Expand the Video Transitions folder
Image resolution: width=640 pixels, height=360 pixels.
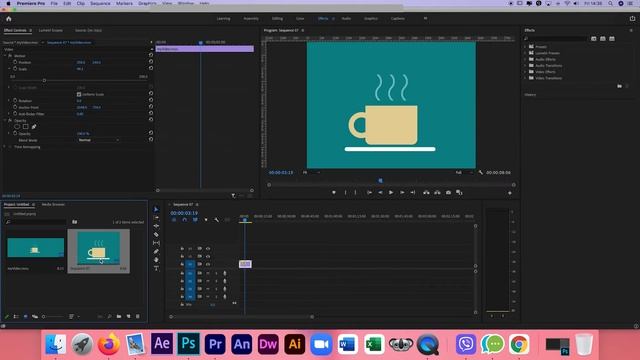point(525,78)
